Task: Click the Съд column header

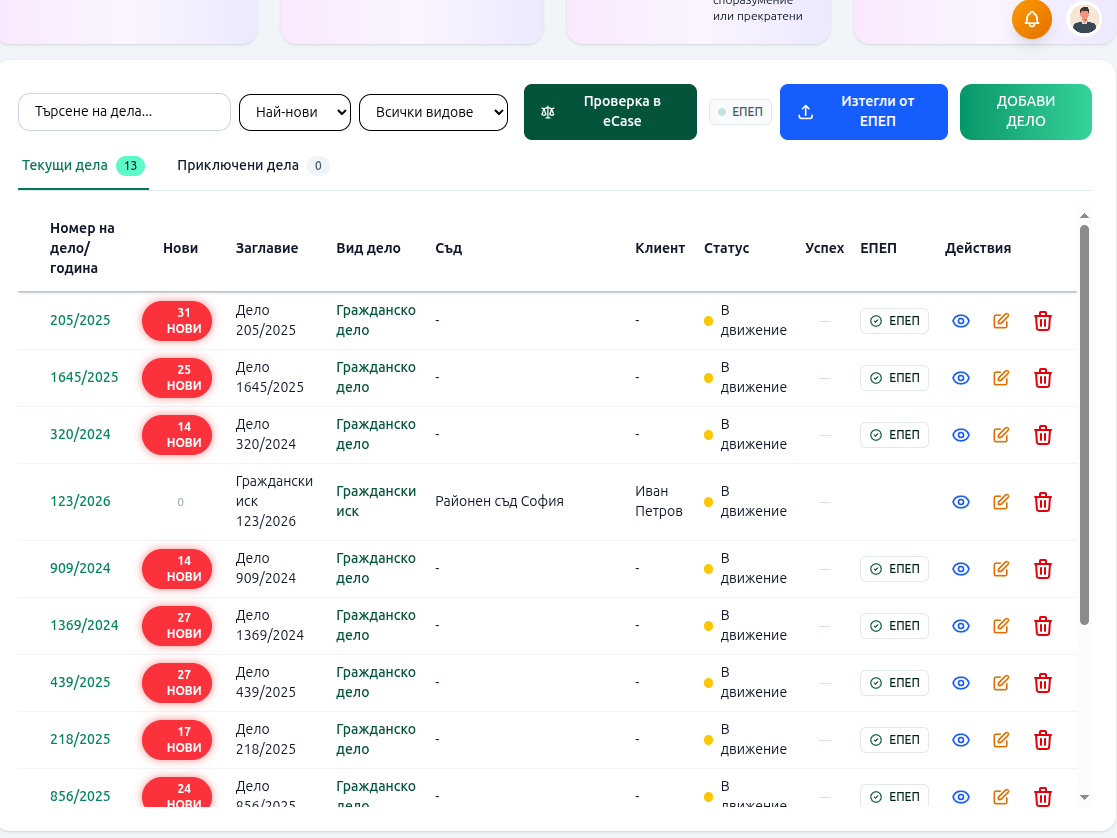Action: pos(449,249)
